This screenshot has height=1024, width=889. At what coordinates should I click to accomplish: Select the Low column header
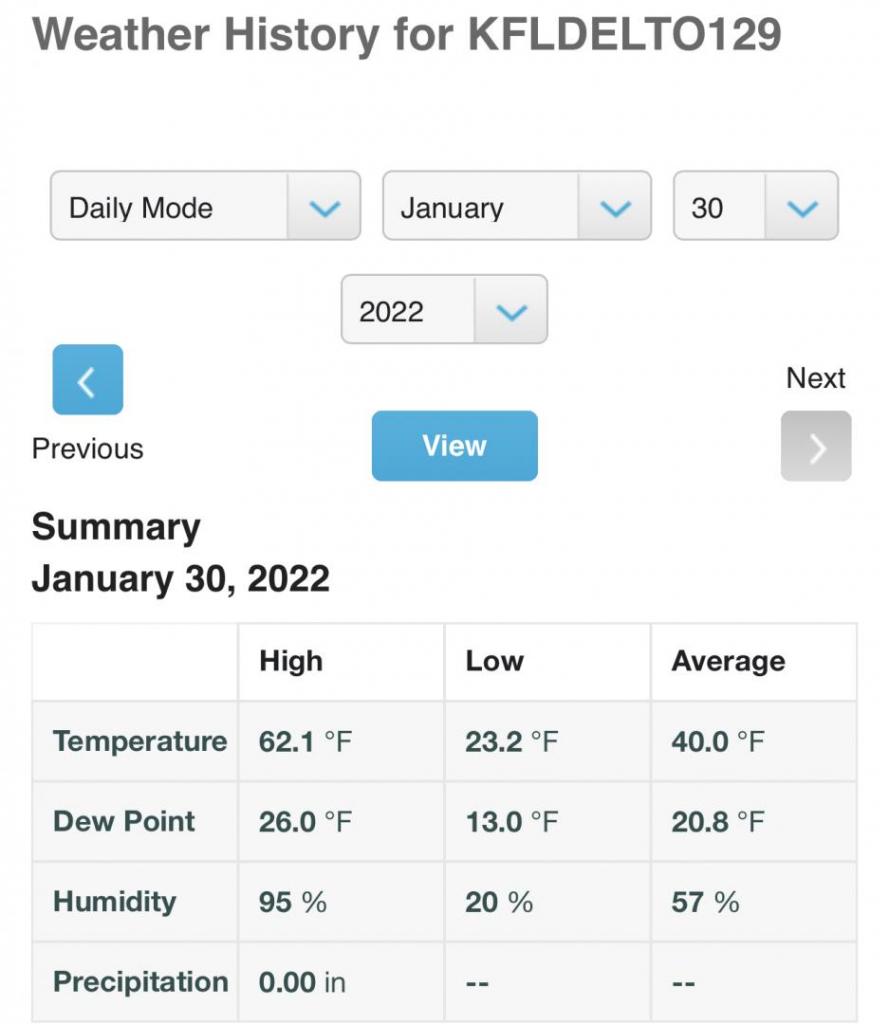(x=495, y=661)
